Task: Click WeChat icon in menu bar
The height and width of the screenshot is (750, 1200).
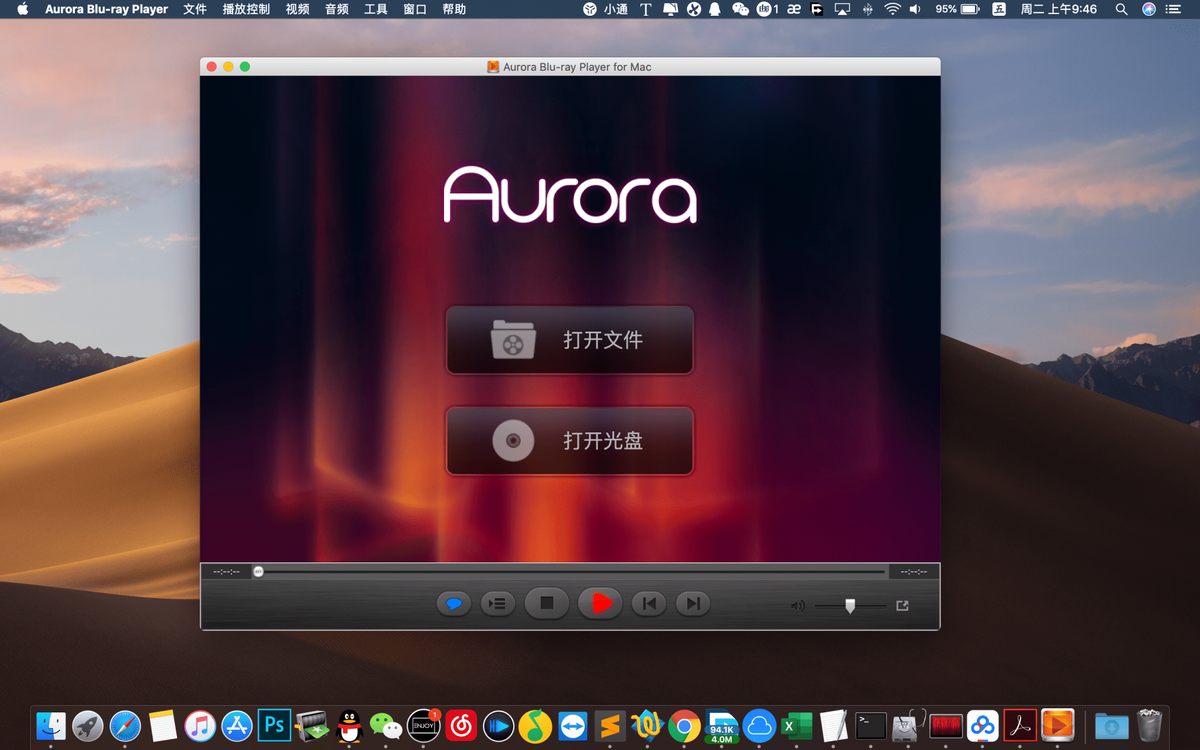Action: pos(740,9)
